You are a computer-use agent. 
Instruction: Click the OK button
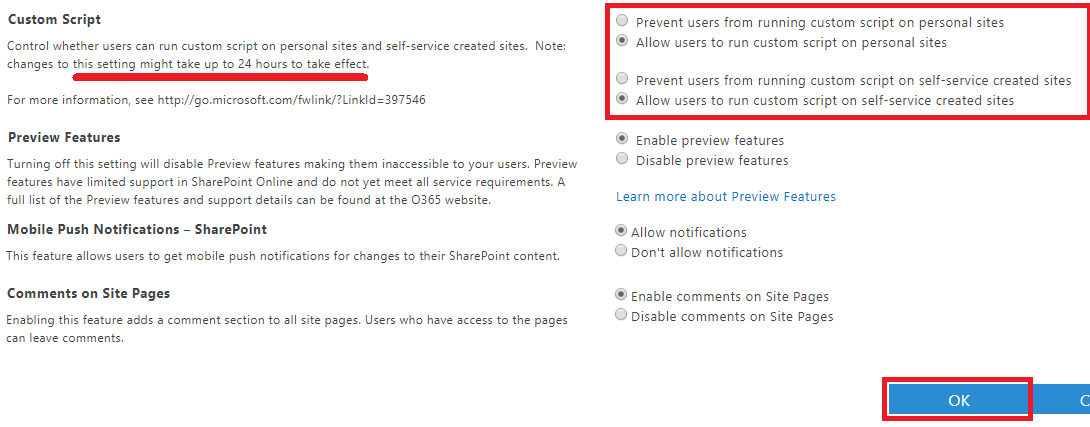point(958,400)
